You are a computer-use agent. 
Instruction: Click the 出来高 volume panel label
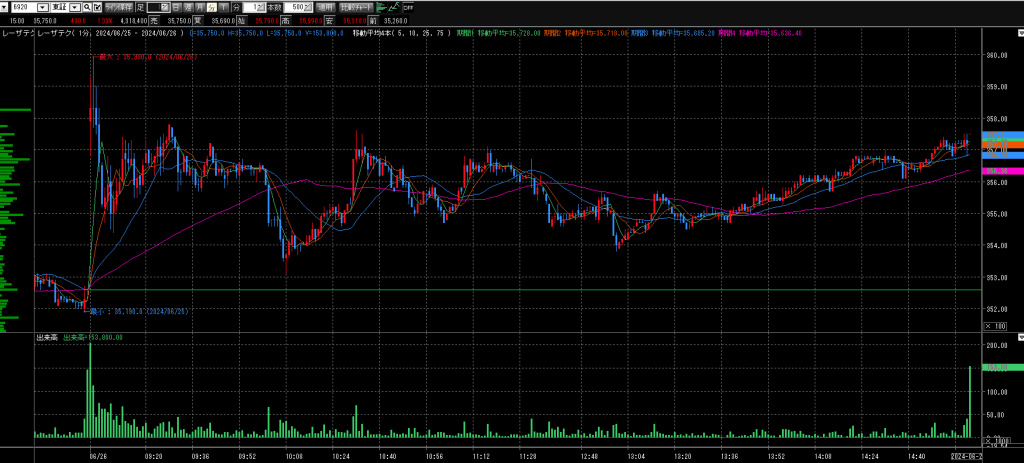tap(47, 338)
